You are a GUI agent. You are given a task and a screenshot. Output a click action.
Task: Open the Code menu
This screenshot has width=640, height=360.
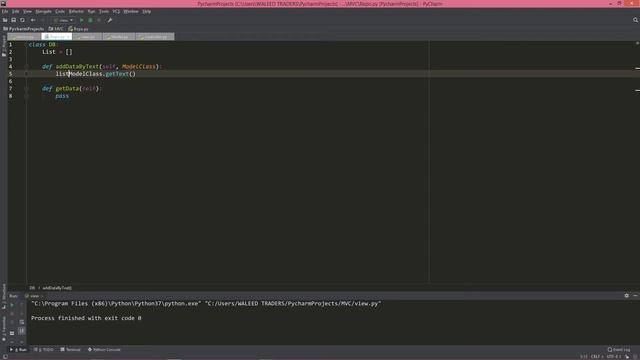pyautogui.click(x=60, y=11)
